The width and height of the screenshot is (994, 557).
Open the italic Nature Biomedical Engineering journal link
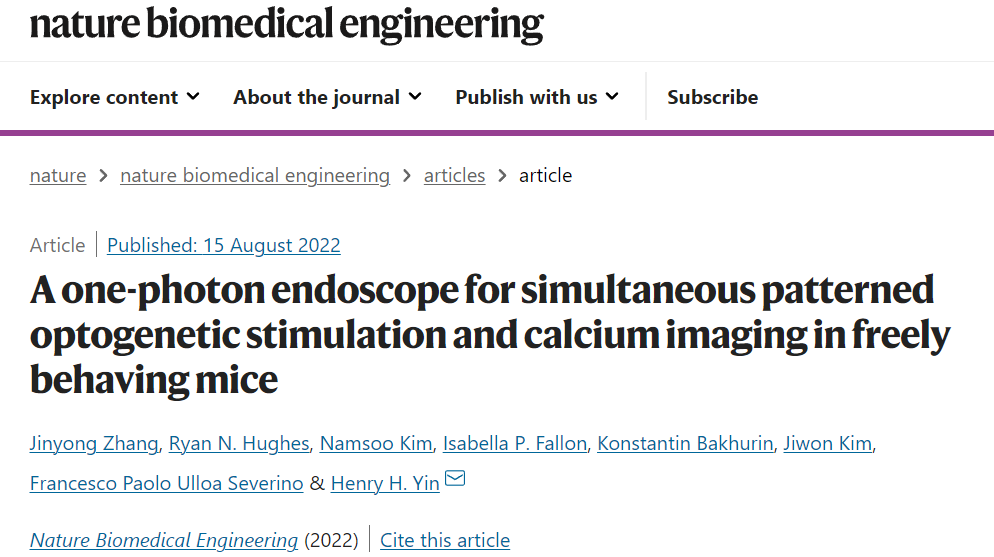(164, 541)
